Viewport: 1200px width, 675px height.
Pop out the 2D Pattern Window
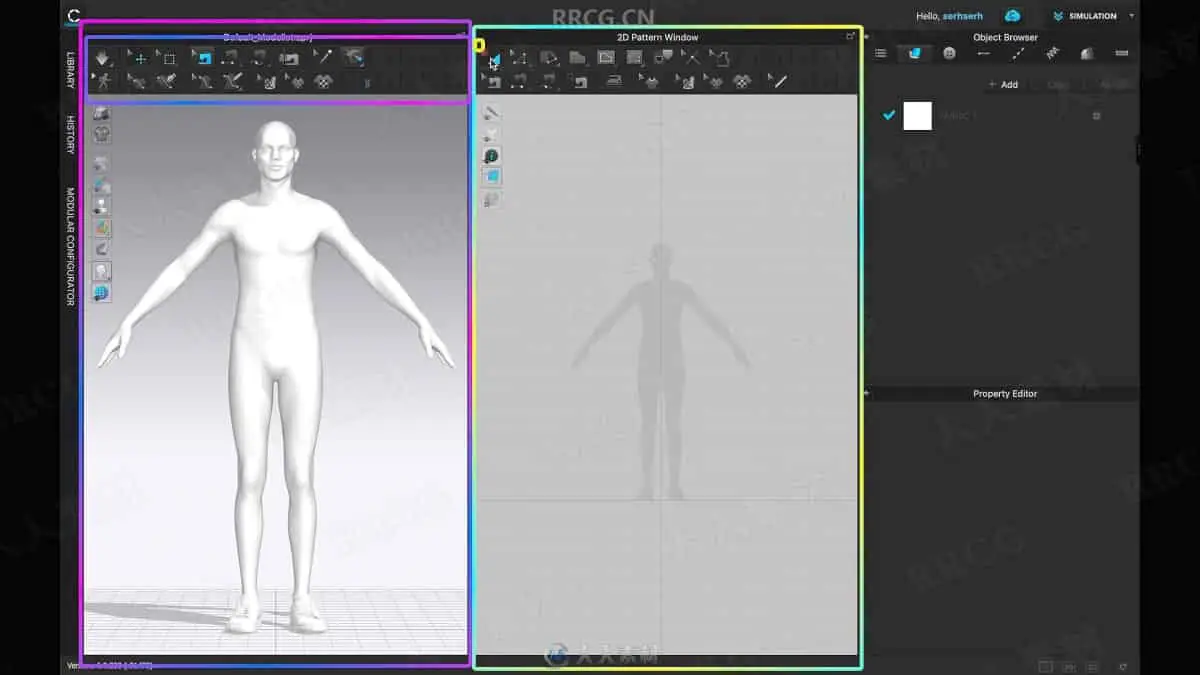(x=851, y=36)
